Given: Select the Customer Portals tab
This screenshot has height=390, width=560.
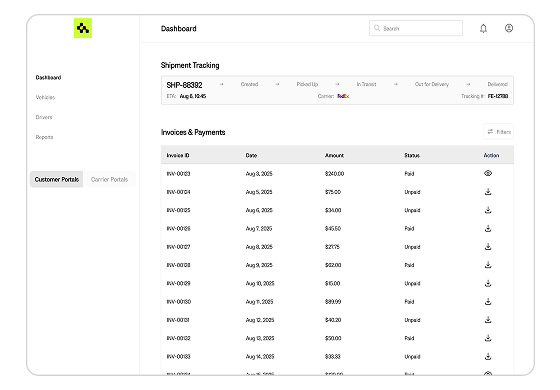Looking at the screenshot, I should [x=56, y=179].
